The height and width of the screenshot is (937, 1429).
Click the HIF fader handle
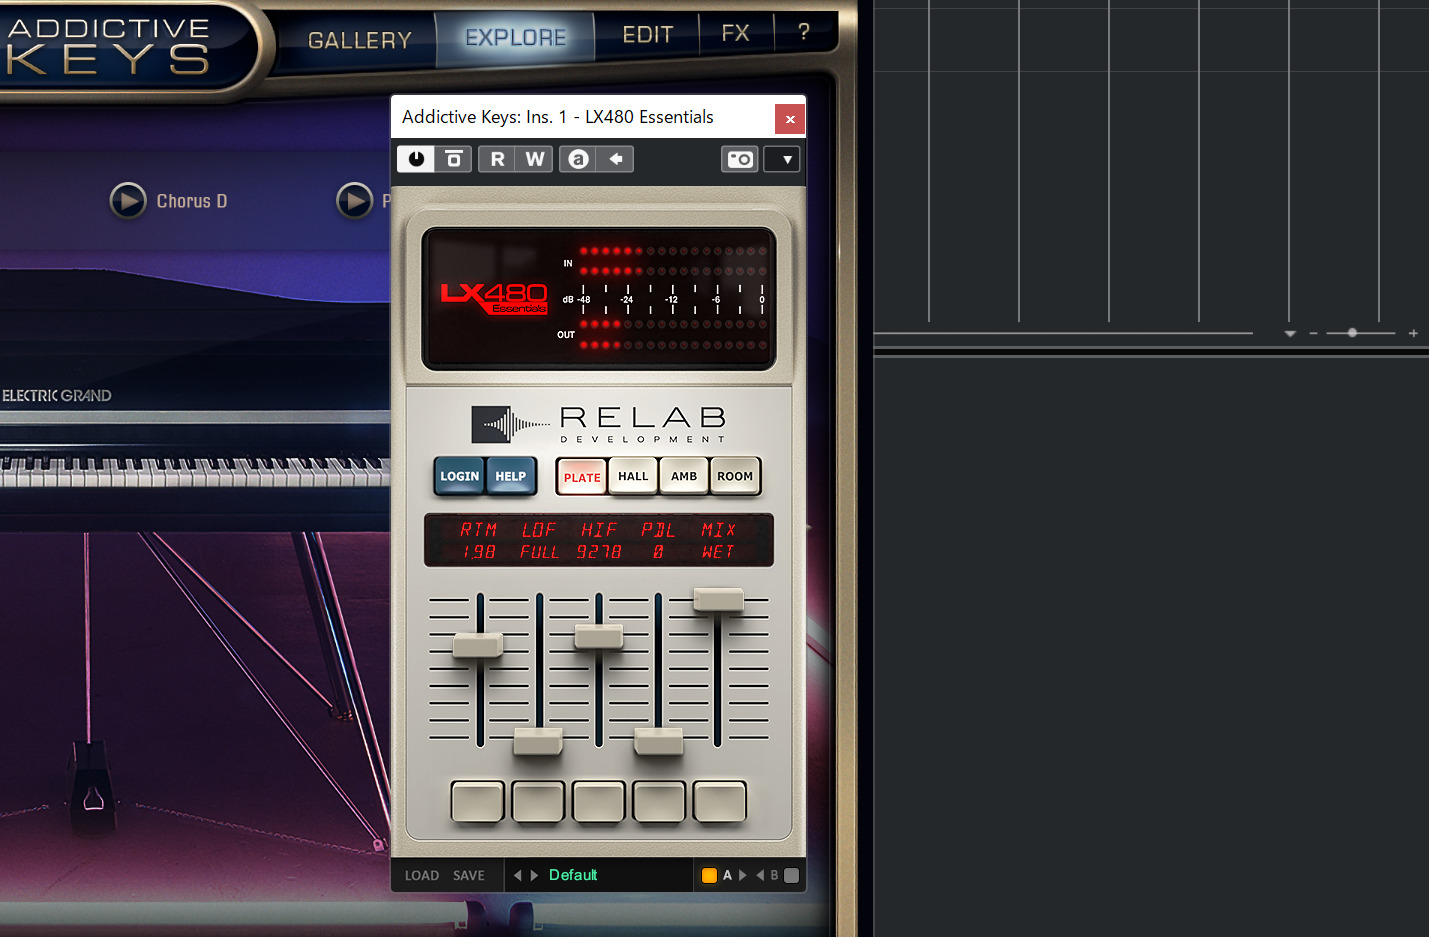coord(598,635)
